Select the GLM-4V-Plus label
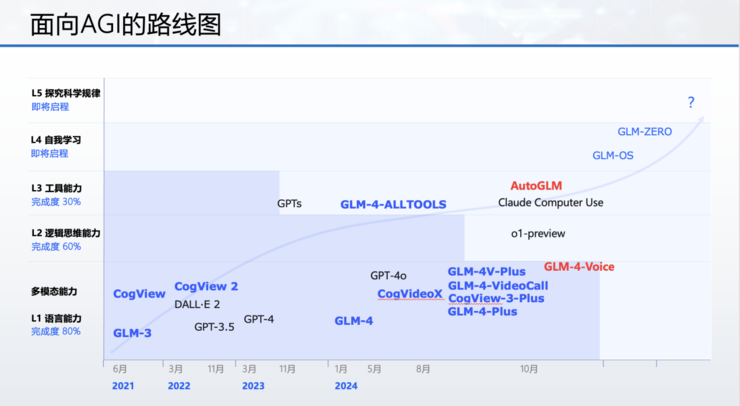Screen dimensions: 740x406 pos(487,271)
